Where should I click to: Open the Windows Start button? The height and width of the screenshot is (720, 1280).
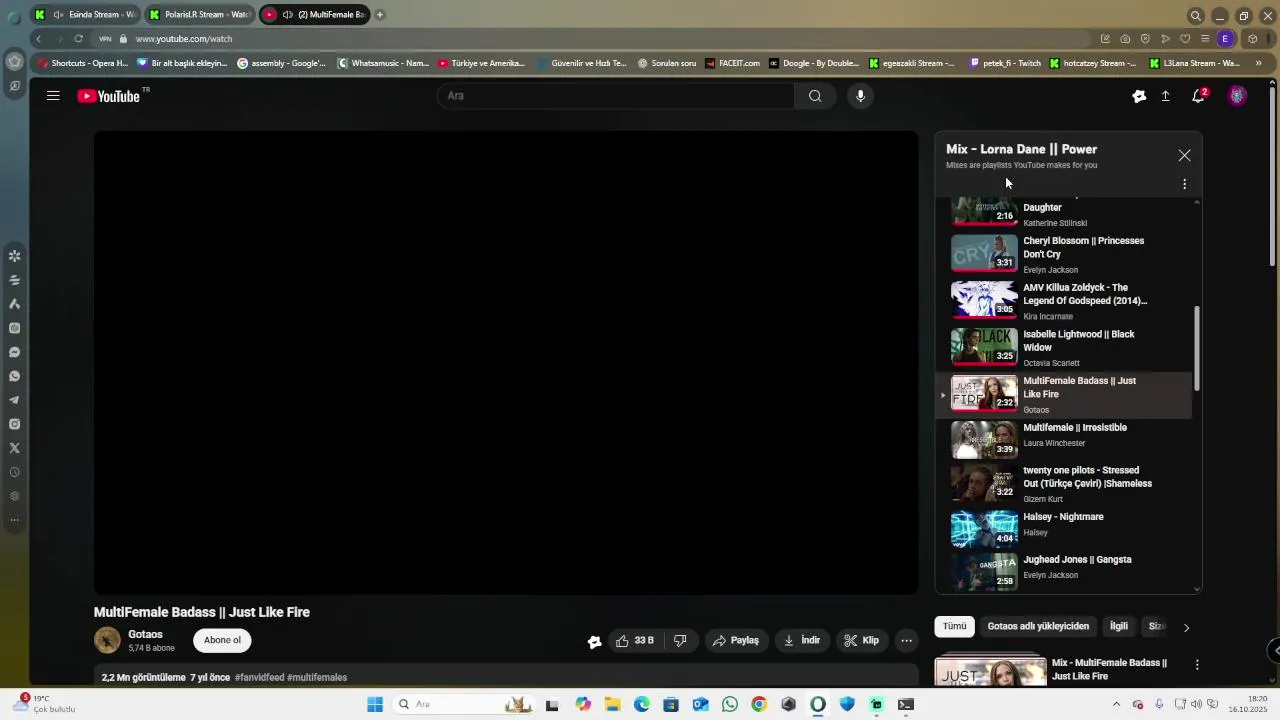(x=375, y=704)
